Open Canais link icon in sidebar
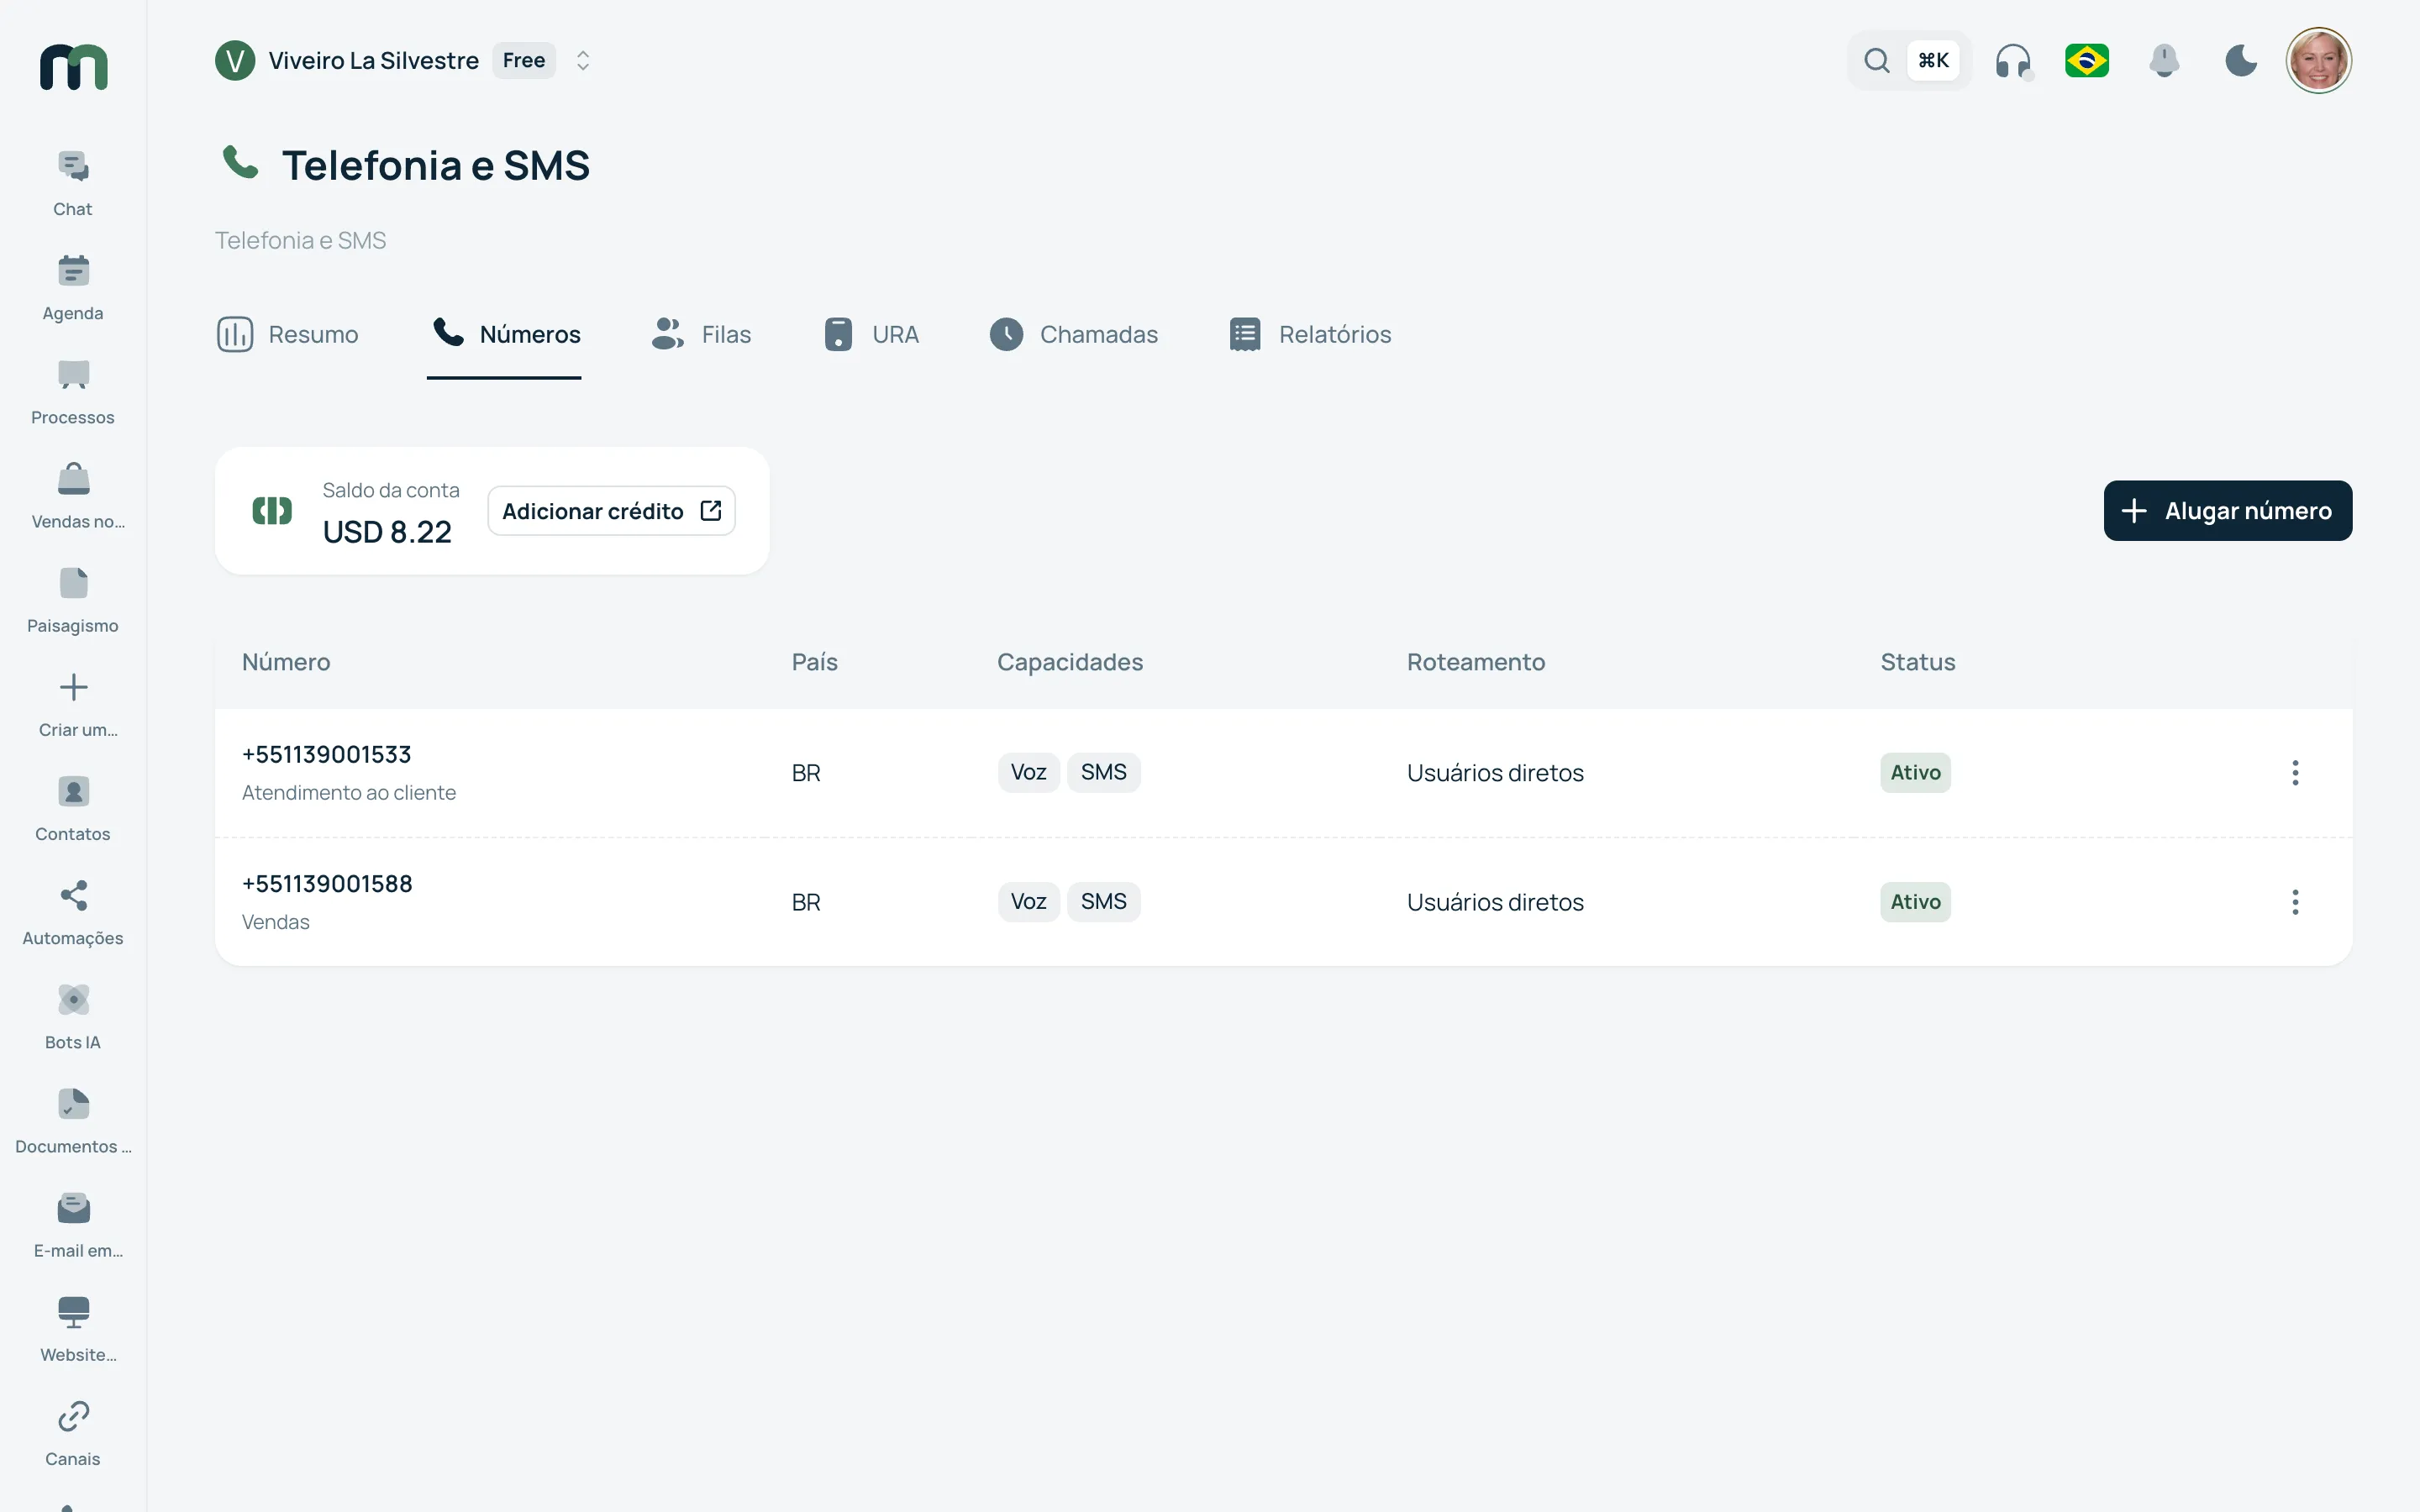The height and width of the screenshot is (1512, 2420). tap(73, 1416)
